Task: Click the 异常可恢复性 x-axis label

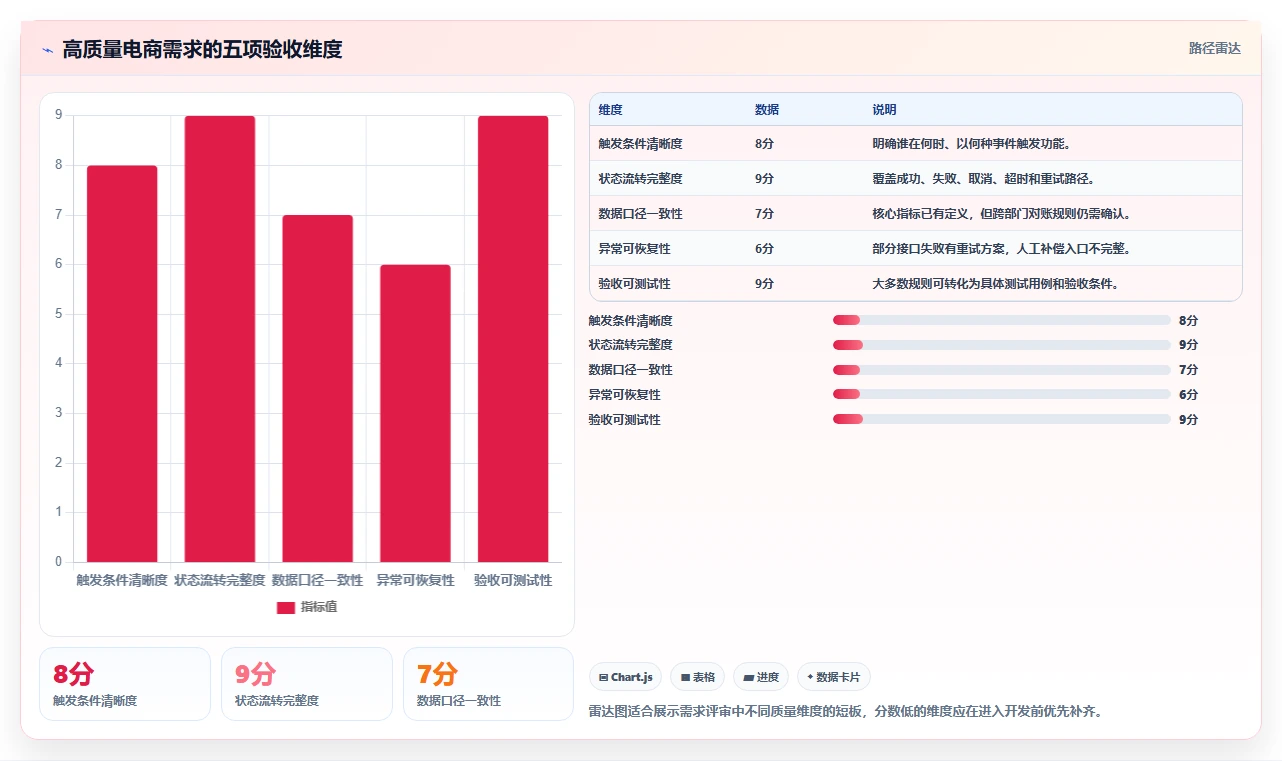Action: click(415, 580)
